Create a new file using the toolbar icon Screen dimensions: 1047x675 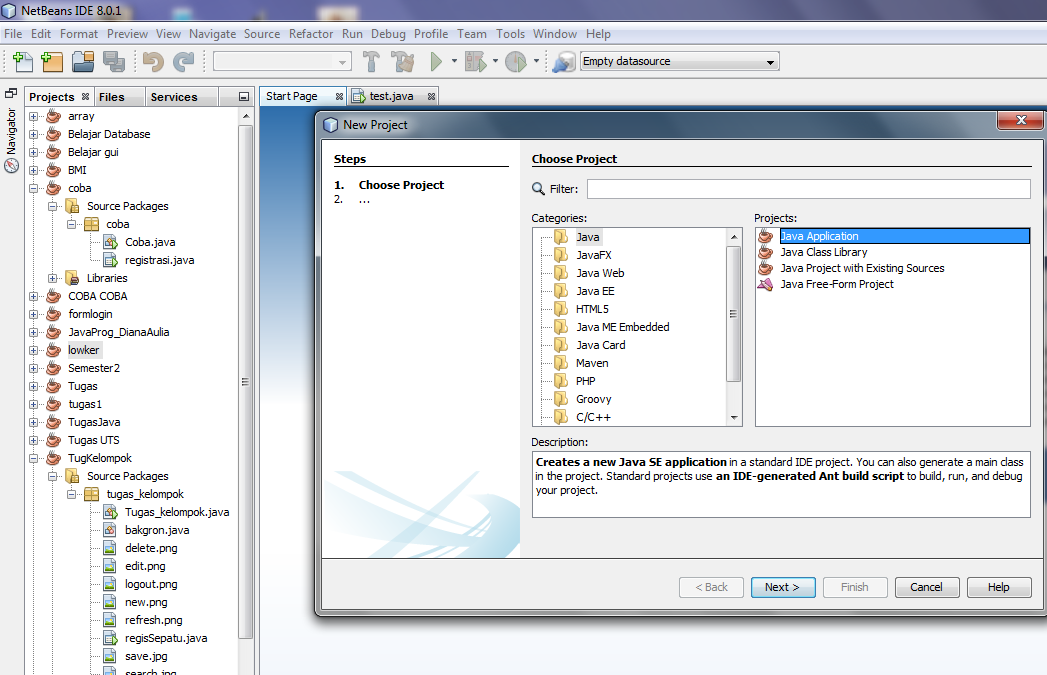pos(22,61)
